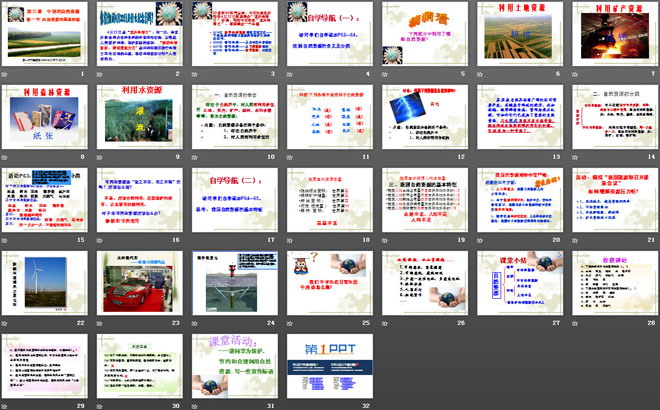Viewport: 660px width, 410px height.
Task: Select slide 26 thumbnail
Action: (425, 283)
